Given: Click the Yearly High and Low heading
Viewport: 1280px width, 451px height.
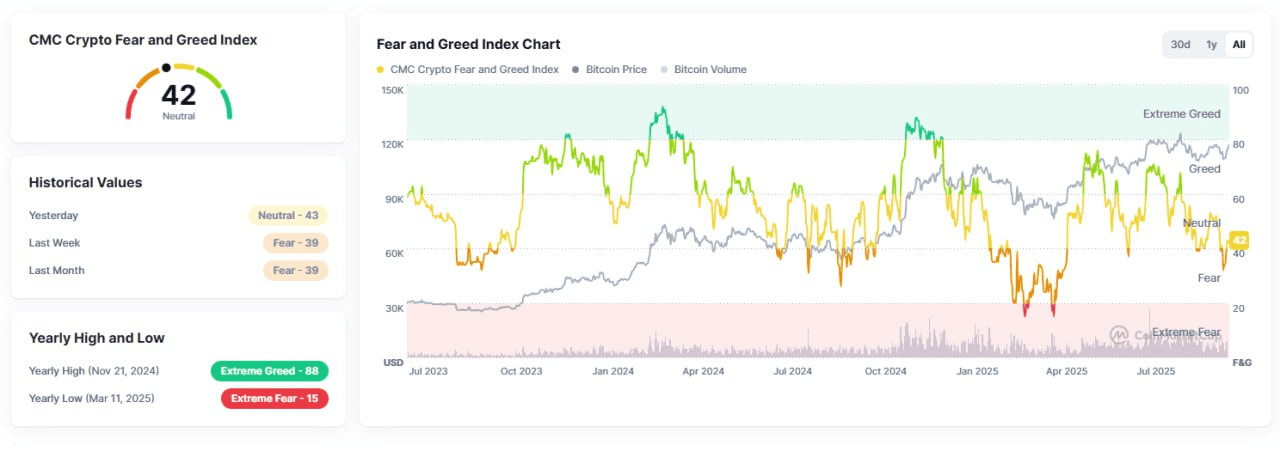Looking at the screenshot, I should pyautogui.click(x=97, y=338).
